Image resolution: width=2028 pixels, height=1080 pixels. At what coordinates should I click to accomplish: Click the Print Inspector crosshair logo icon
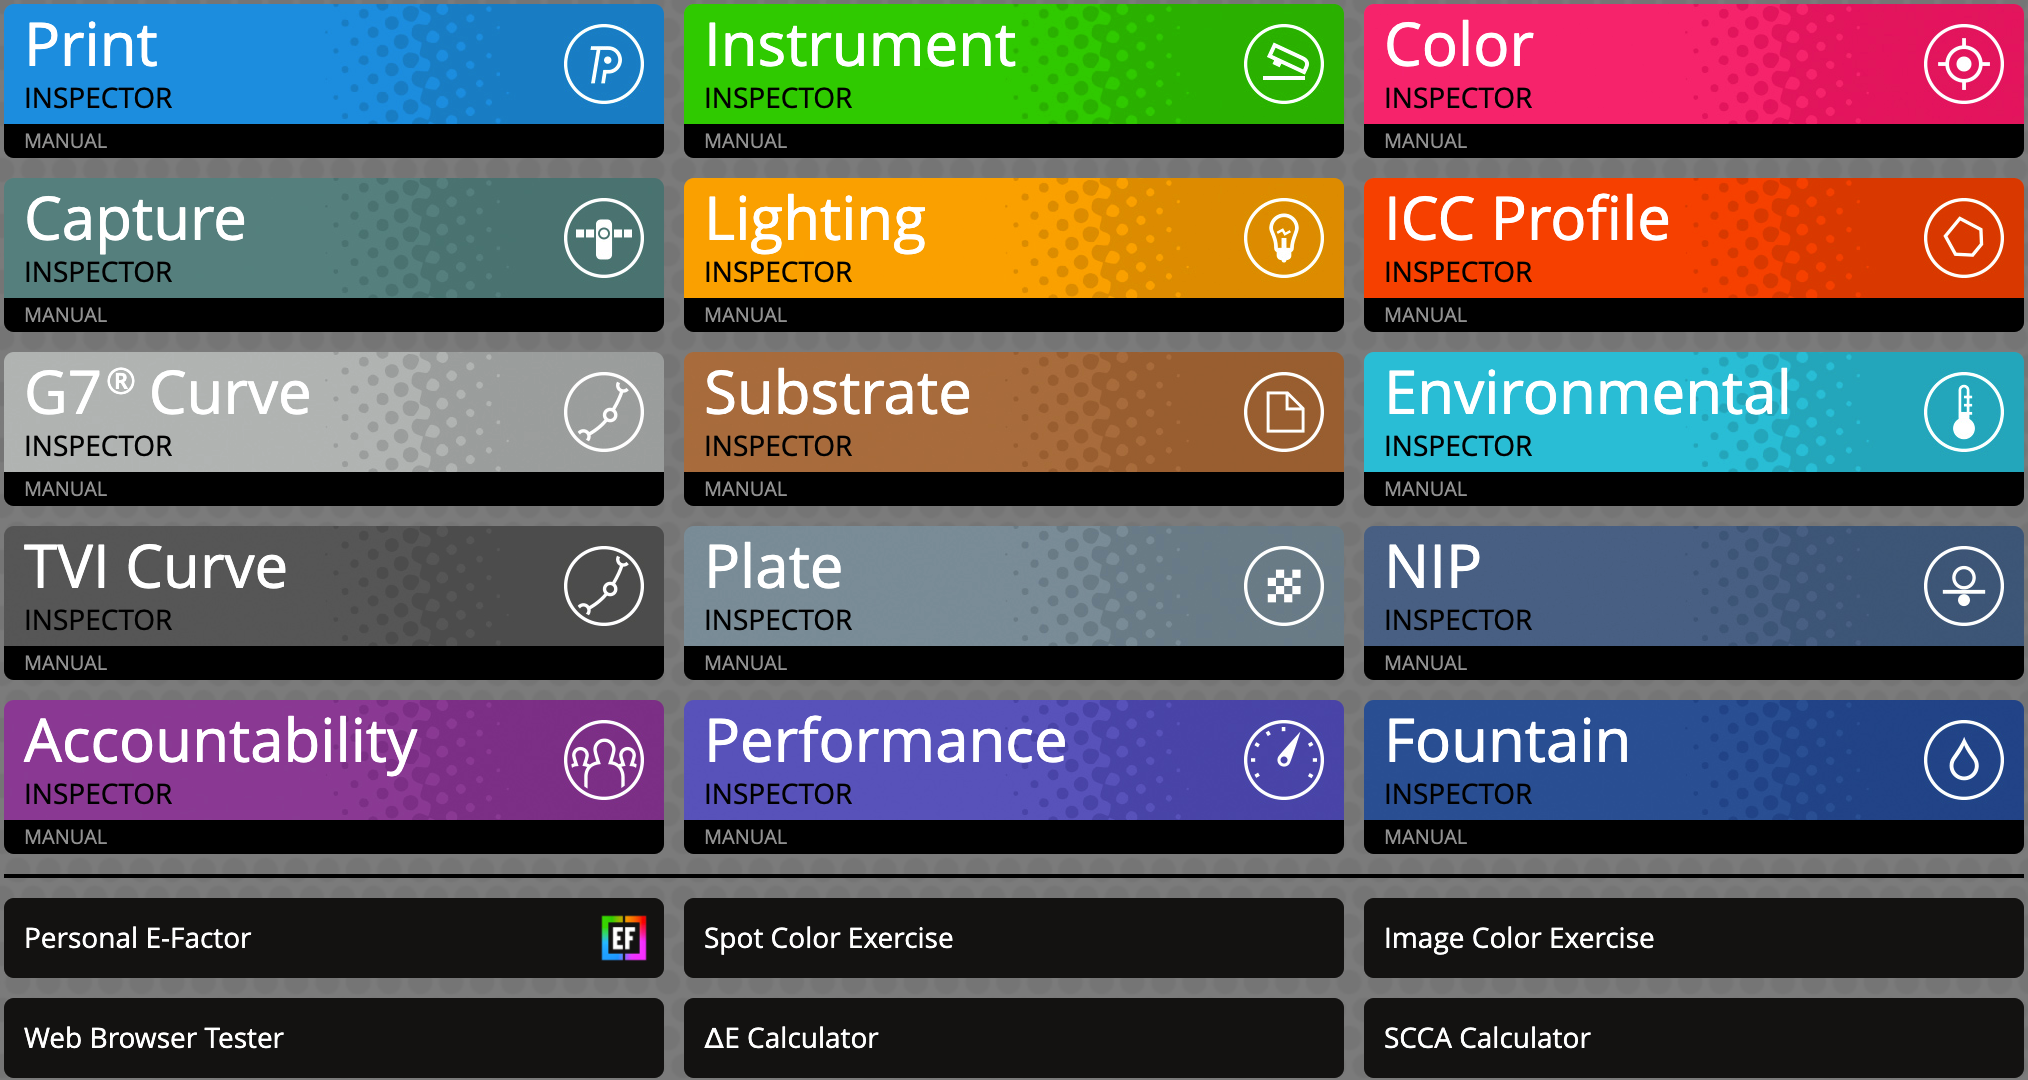[604, 63]
